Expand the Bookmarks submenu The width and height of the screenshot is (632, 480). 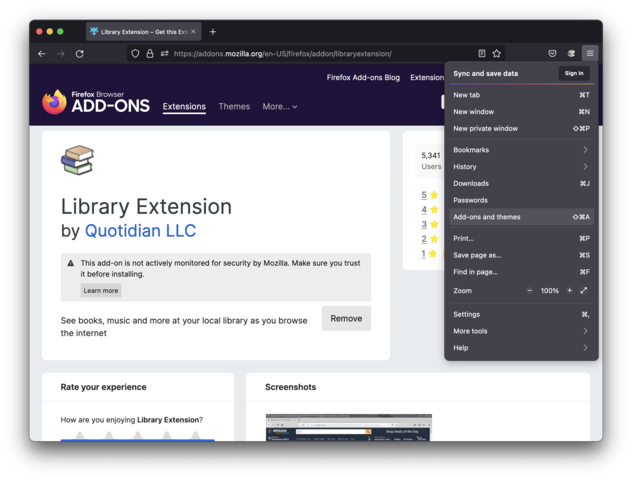[x=521, y=150]
